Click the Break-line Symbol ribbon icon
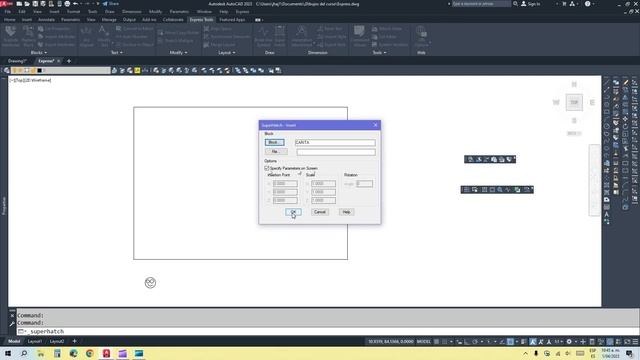The width and height of the screenshot is (640, 360). pos(263,36)
